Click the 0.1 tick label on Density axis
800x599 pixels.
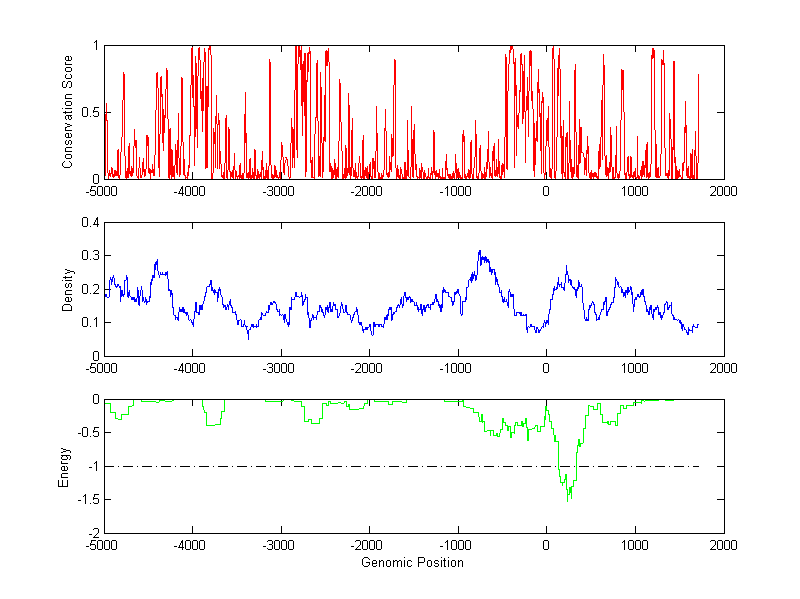(x=90, y=323)
